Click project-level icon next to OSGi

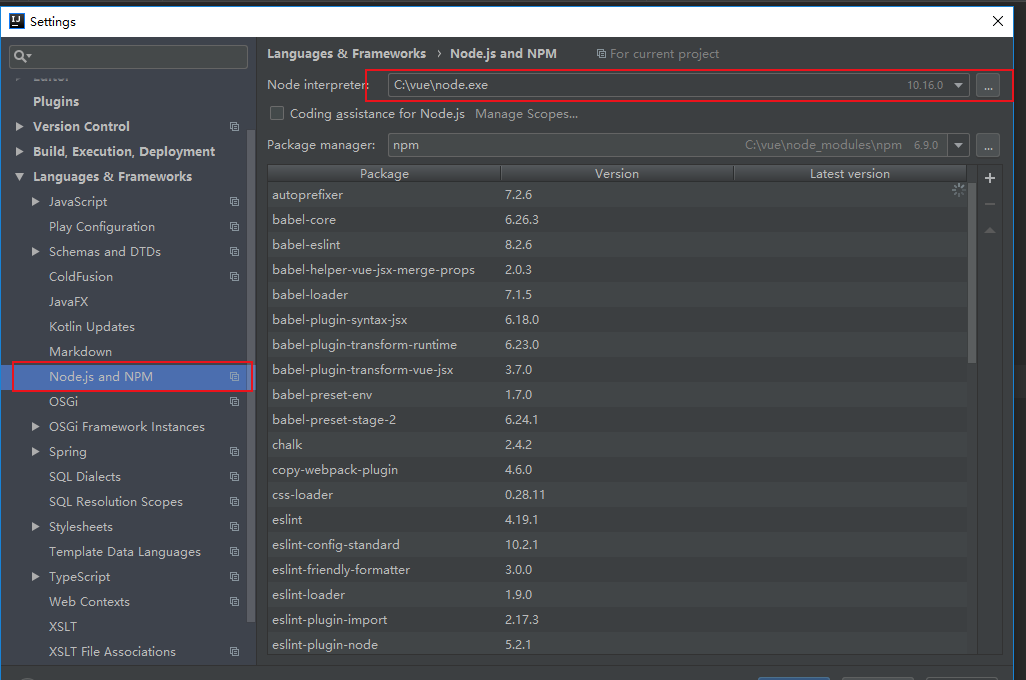[234, 402]
